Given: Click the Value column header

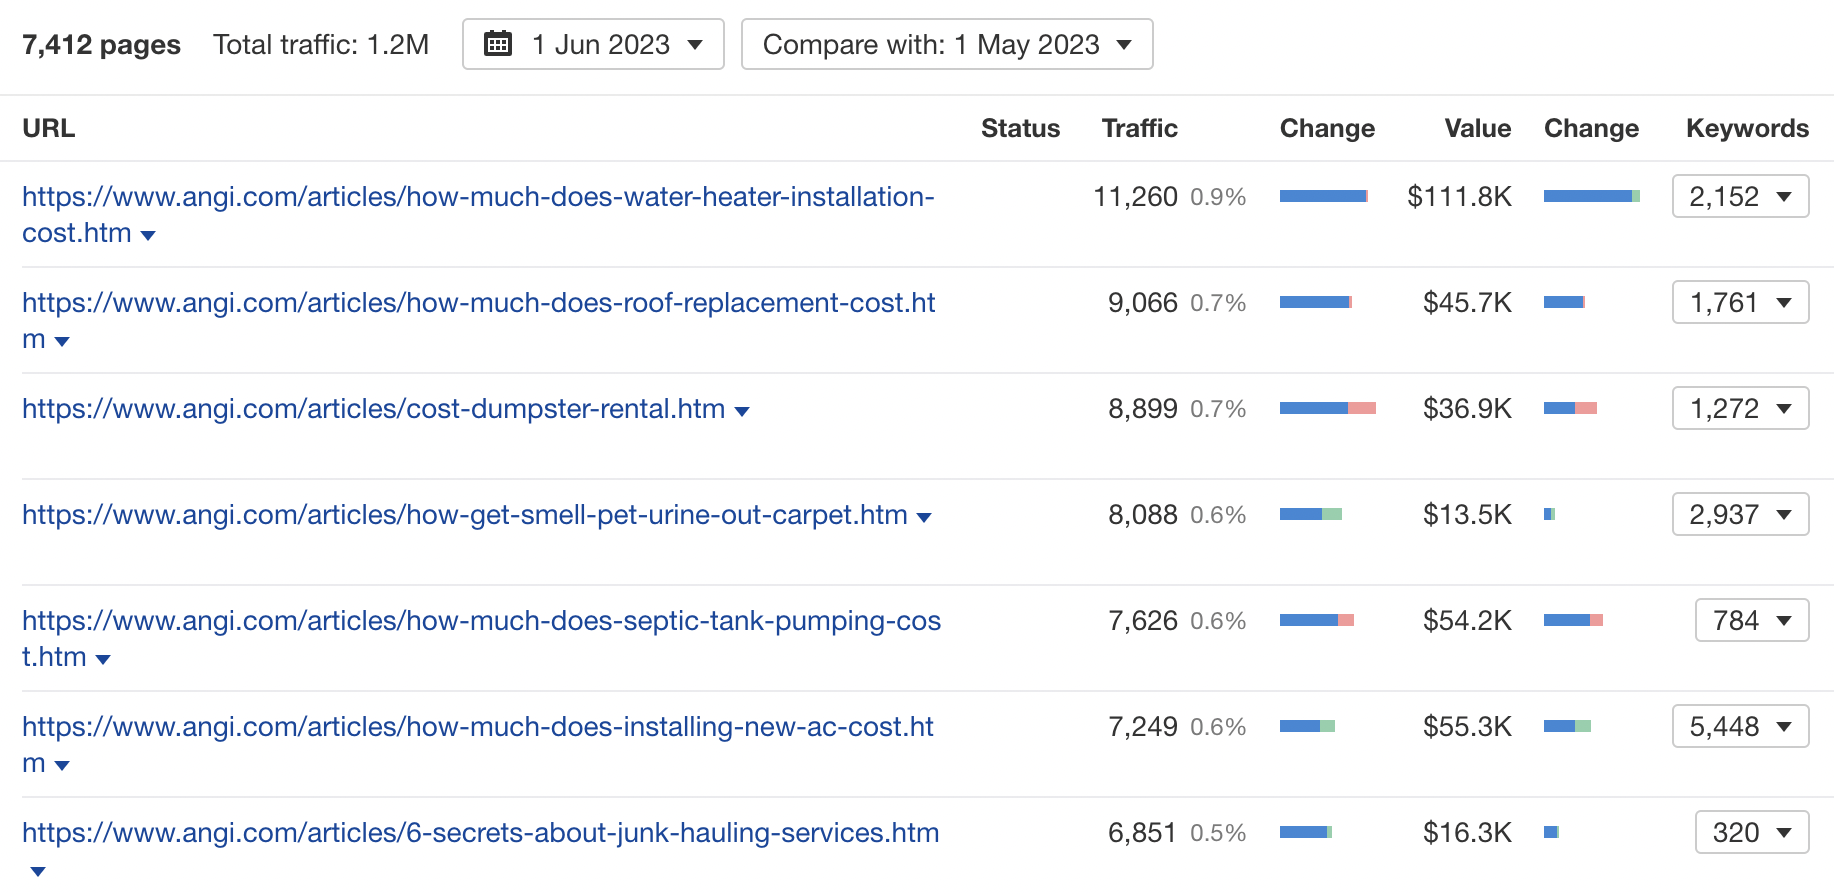Looking at the screenshot, I should click(x=1477, y=128).
